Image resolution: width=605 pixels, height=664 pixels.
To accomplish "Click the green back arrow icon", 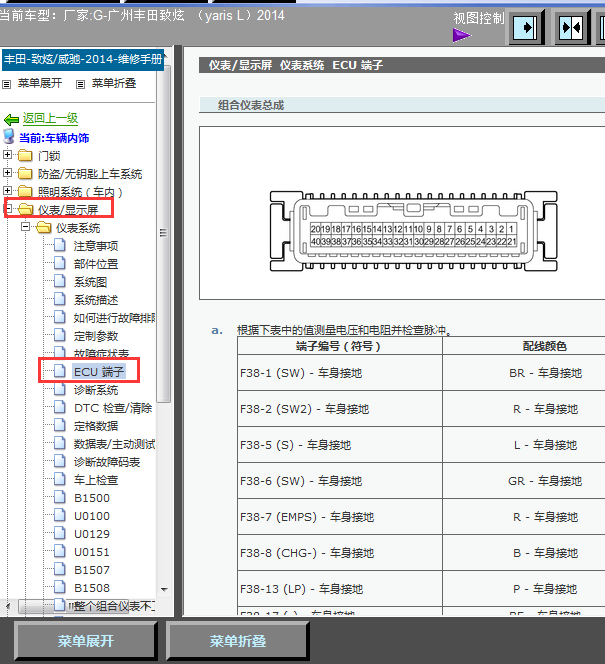I will (11, 119).
